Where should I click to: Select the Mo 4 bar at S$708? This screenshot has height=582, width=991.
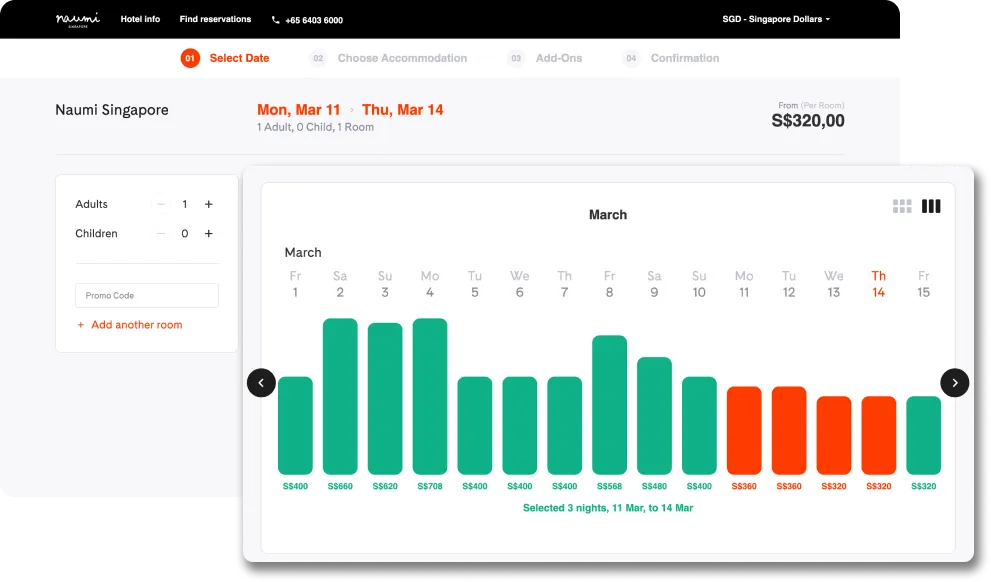[430, 396]
